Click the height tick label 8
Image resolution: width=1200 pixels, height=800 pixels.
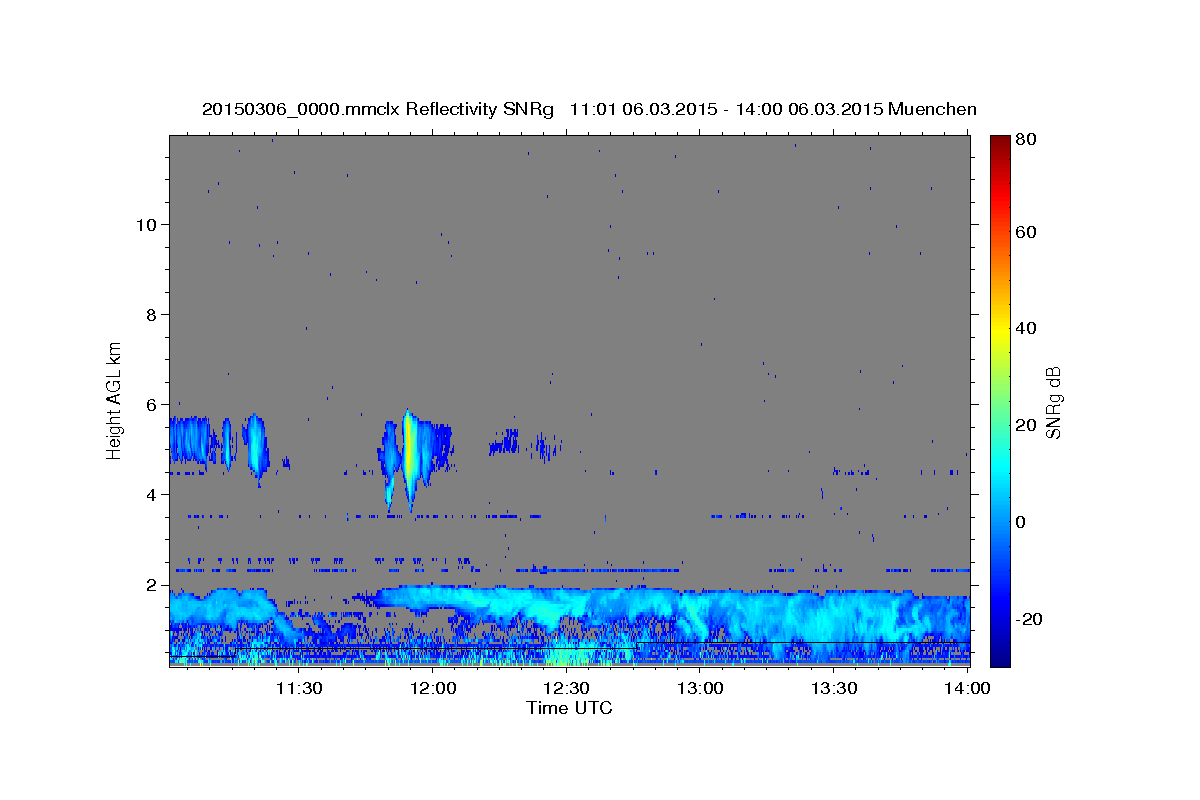tap(151, 314)
